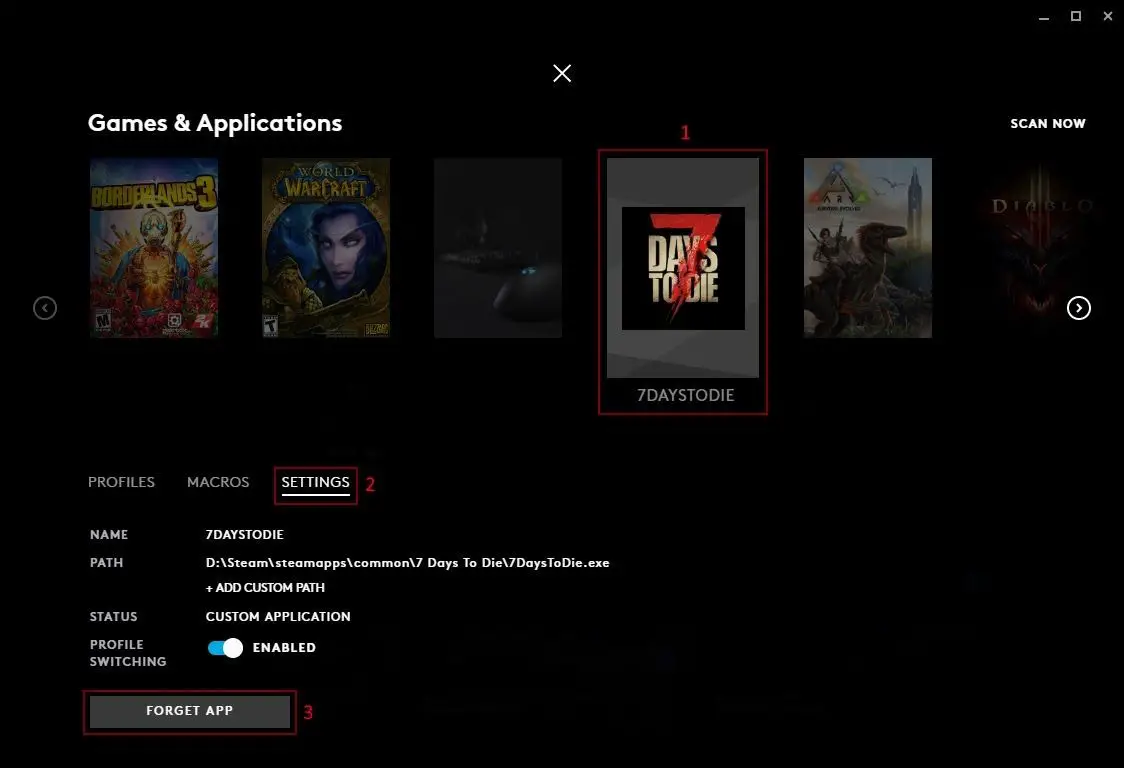The height and width of the screenshot is (768, 1124).
Task: Select the dark mouse desktop thumbnail
Action: pos(498,247)
